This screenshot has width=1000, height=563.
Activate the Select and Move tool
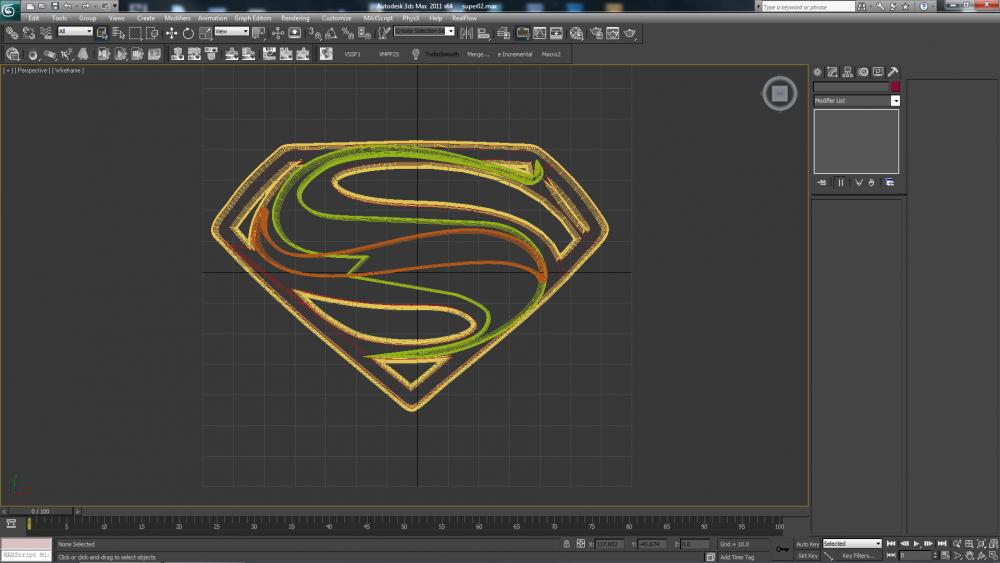172,33
